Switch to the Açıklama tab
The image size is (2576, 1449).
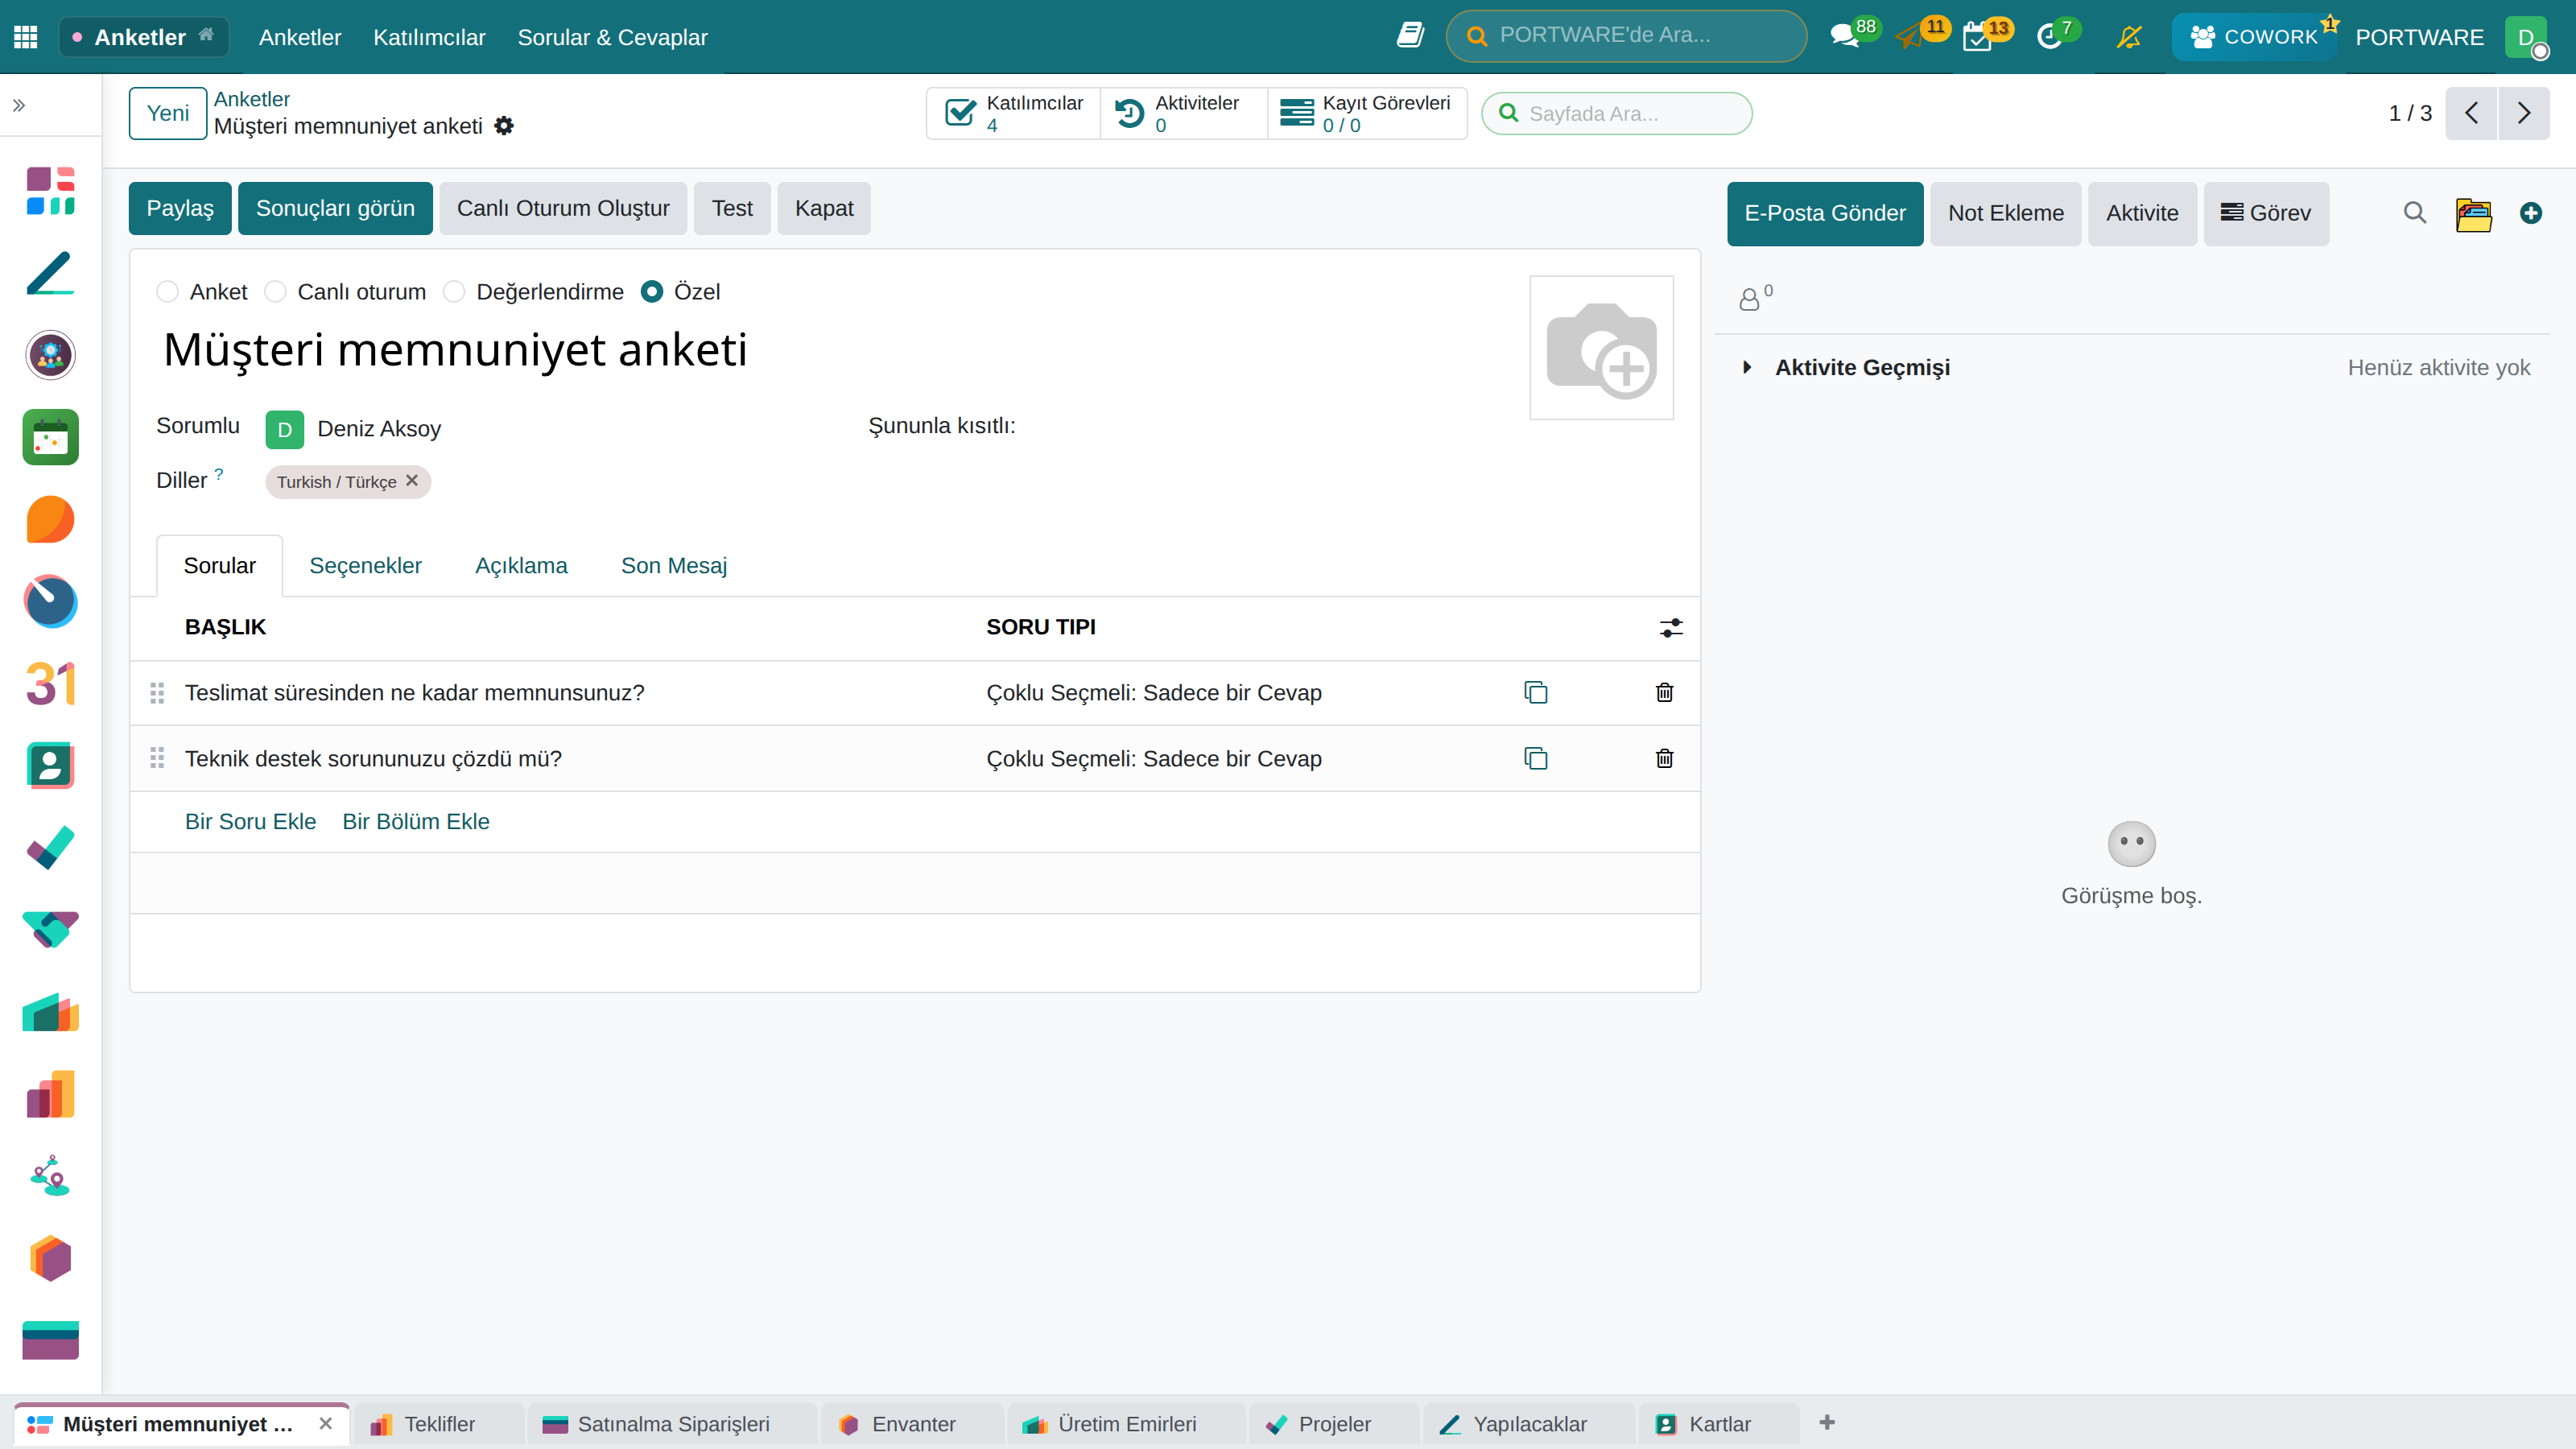[x=521, y=565]
